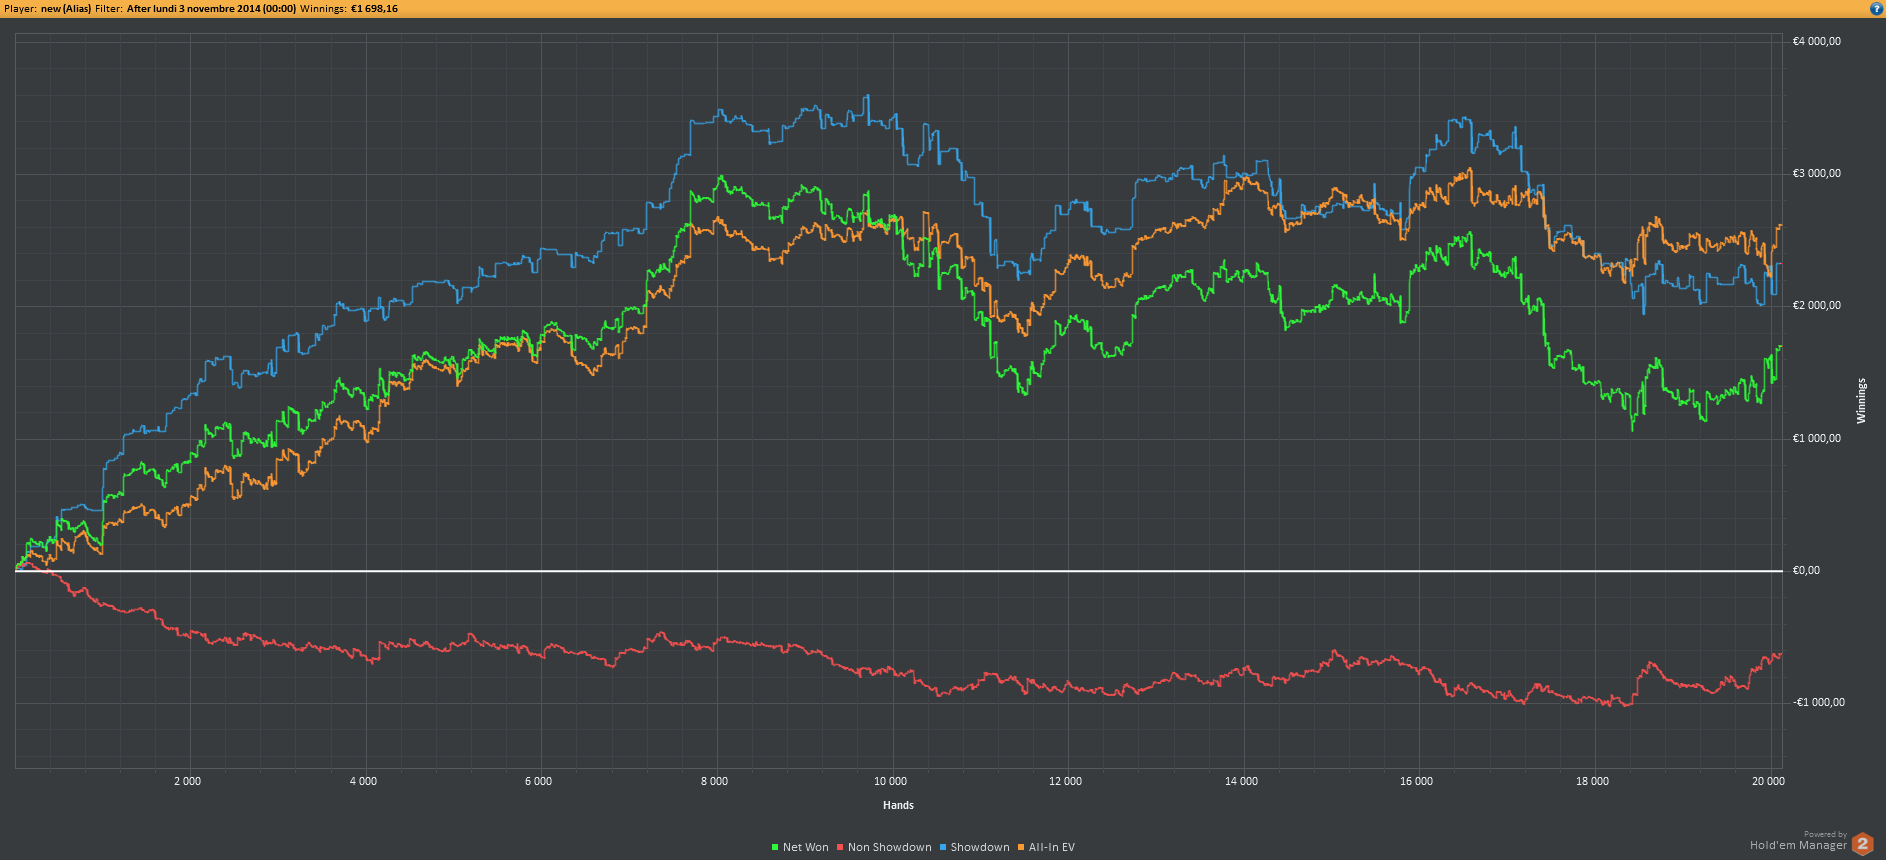Viewport: 1886px width, 860px height.
Task: Click the "20 000" hands axis label
Action: click(1768, 782)
